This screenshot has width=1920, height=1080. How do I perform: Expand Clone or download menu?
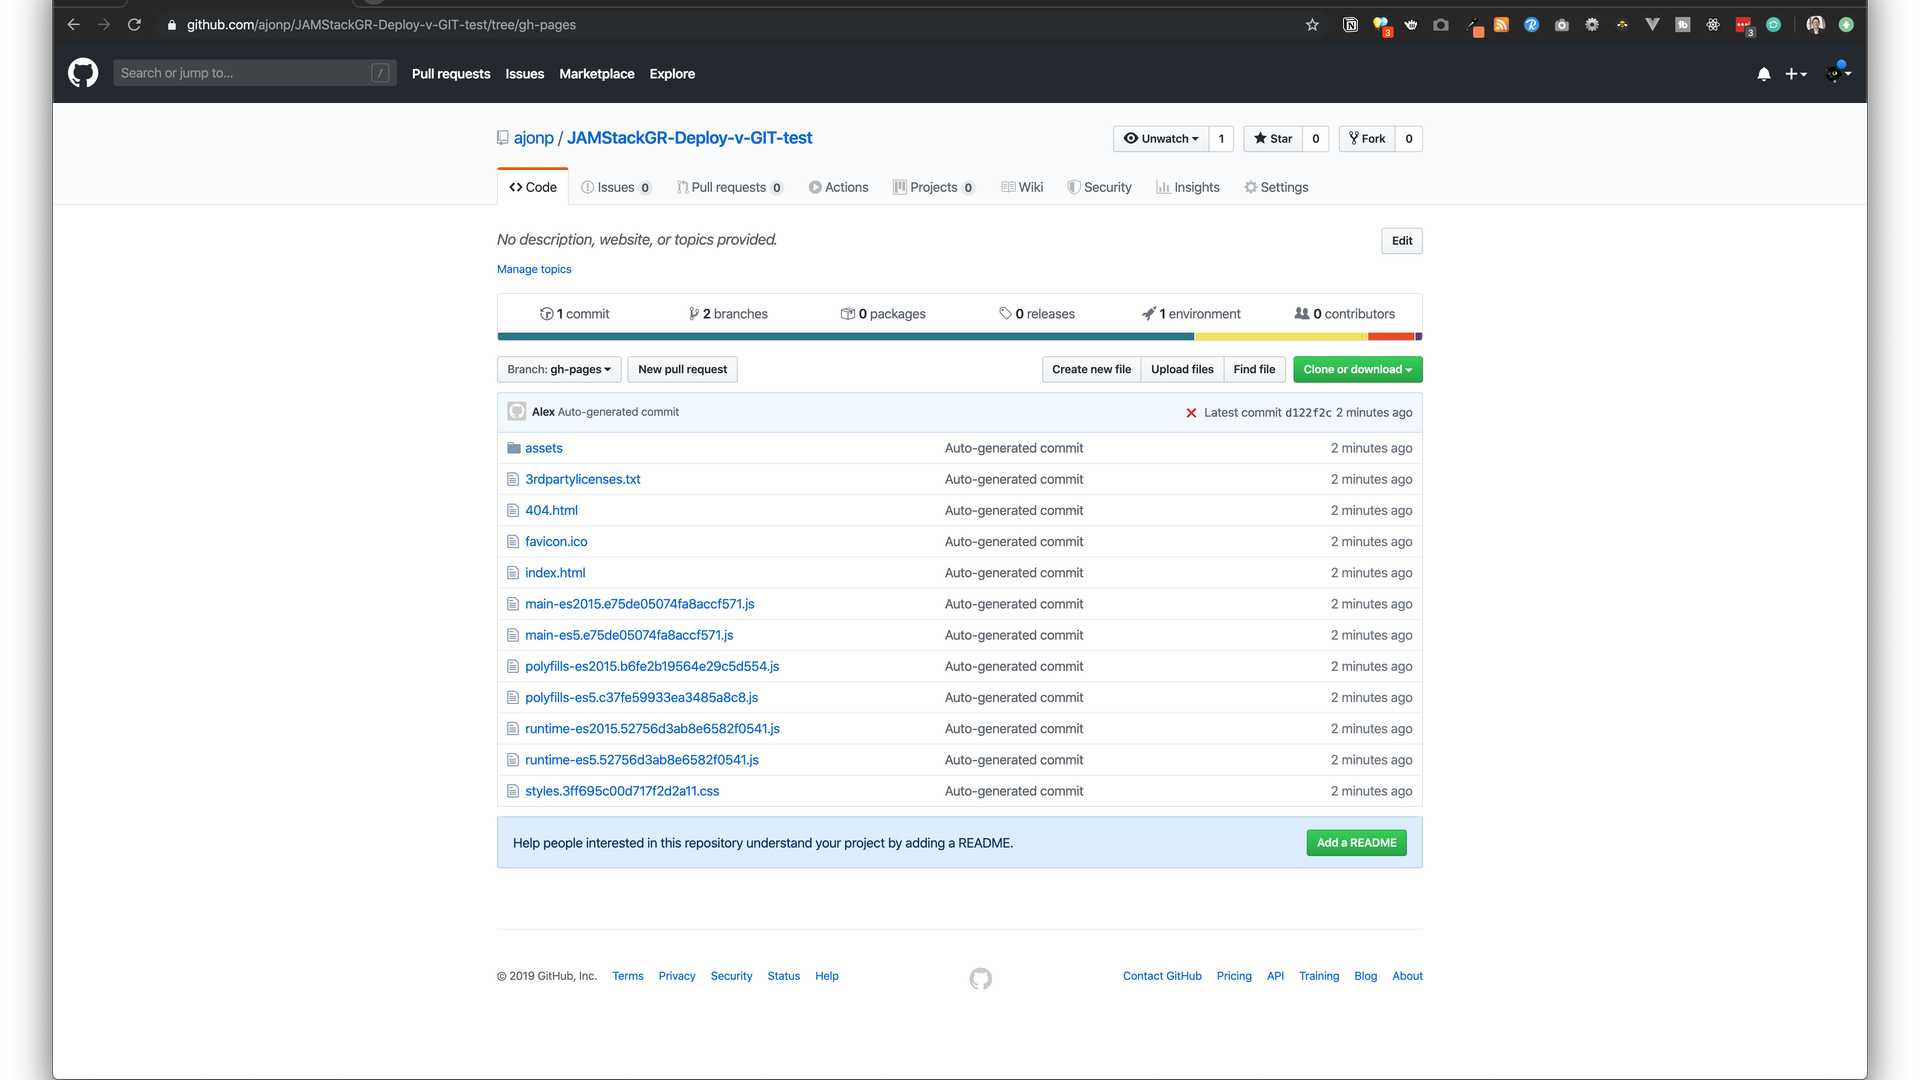coord(1357,370)
